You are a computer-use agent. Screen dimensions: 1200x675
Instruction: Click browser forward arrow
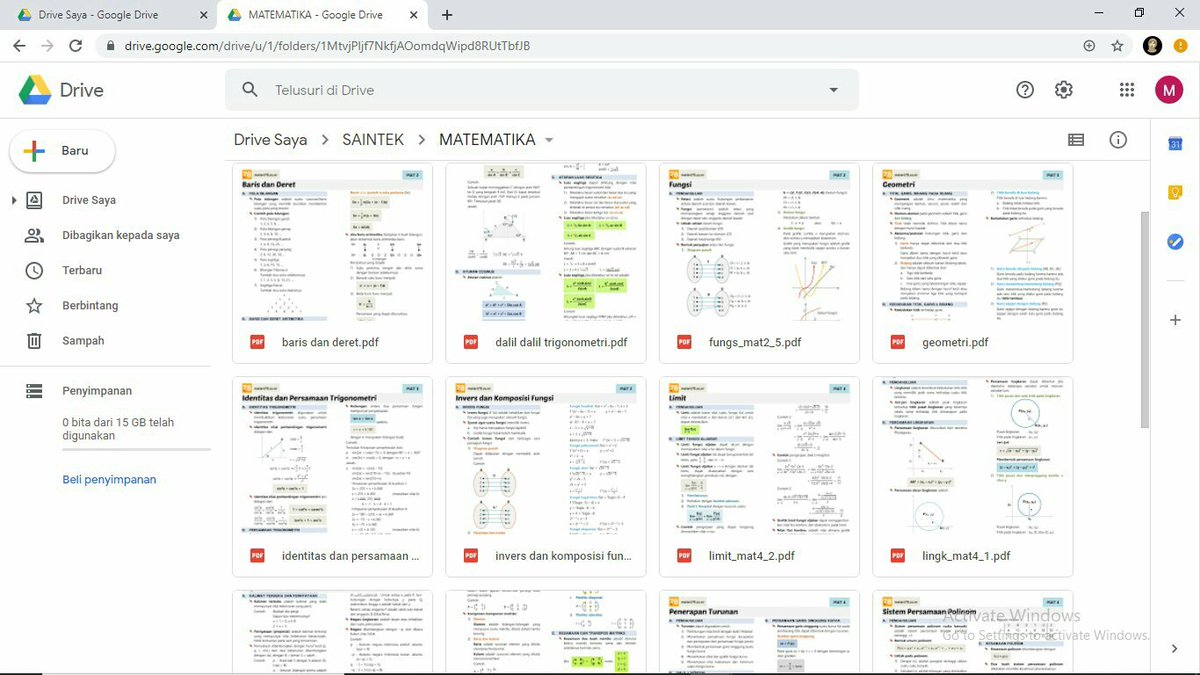click(x=47, y=46)
